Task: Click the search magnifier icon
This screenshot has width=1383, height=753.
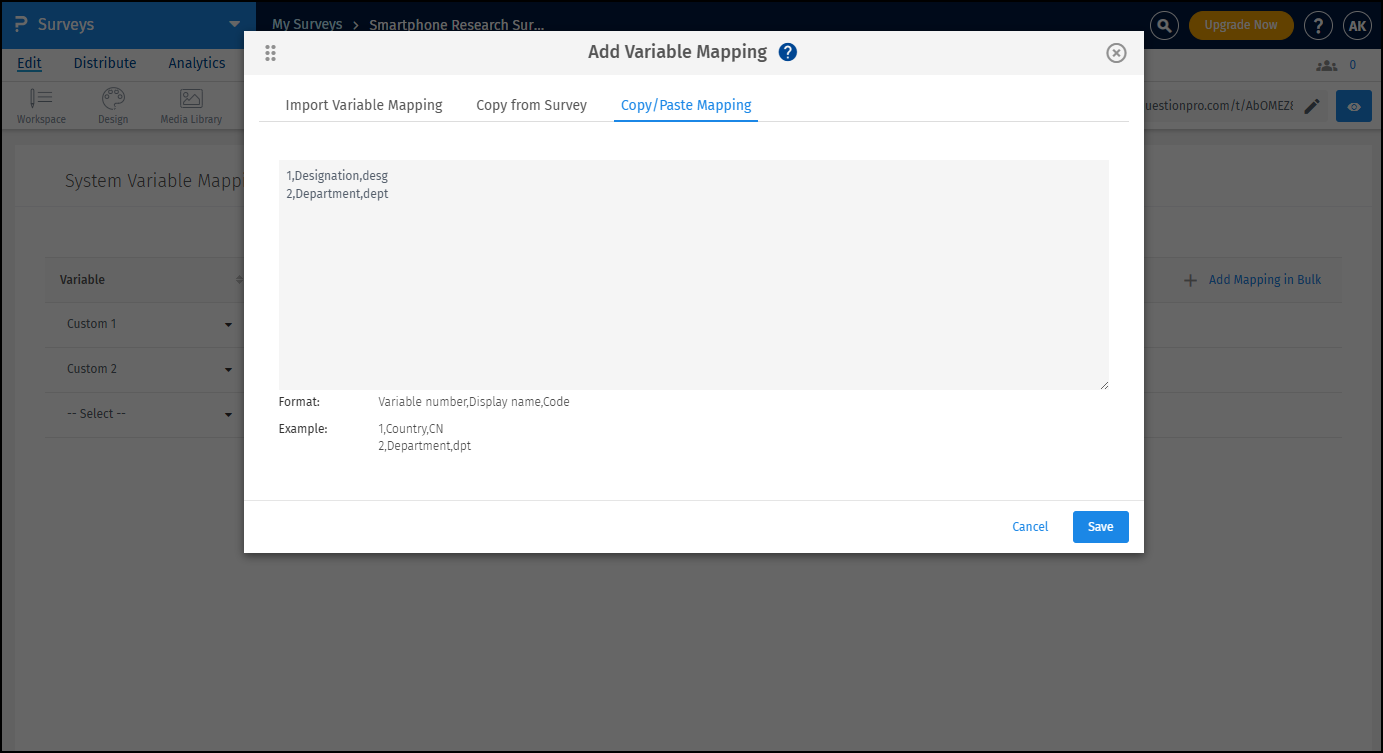Action: click(x=1163, y=25)
